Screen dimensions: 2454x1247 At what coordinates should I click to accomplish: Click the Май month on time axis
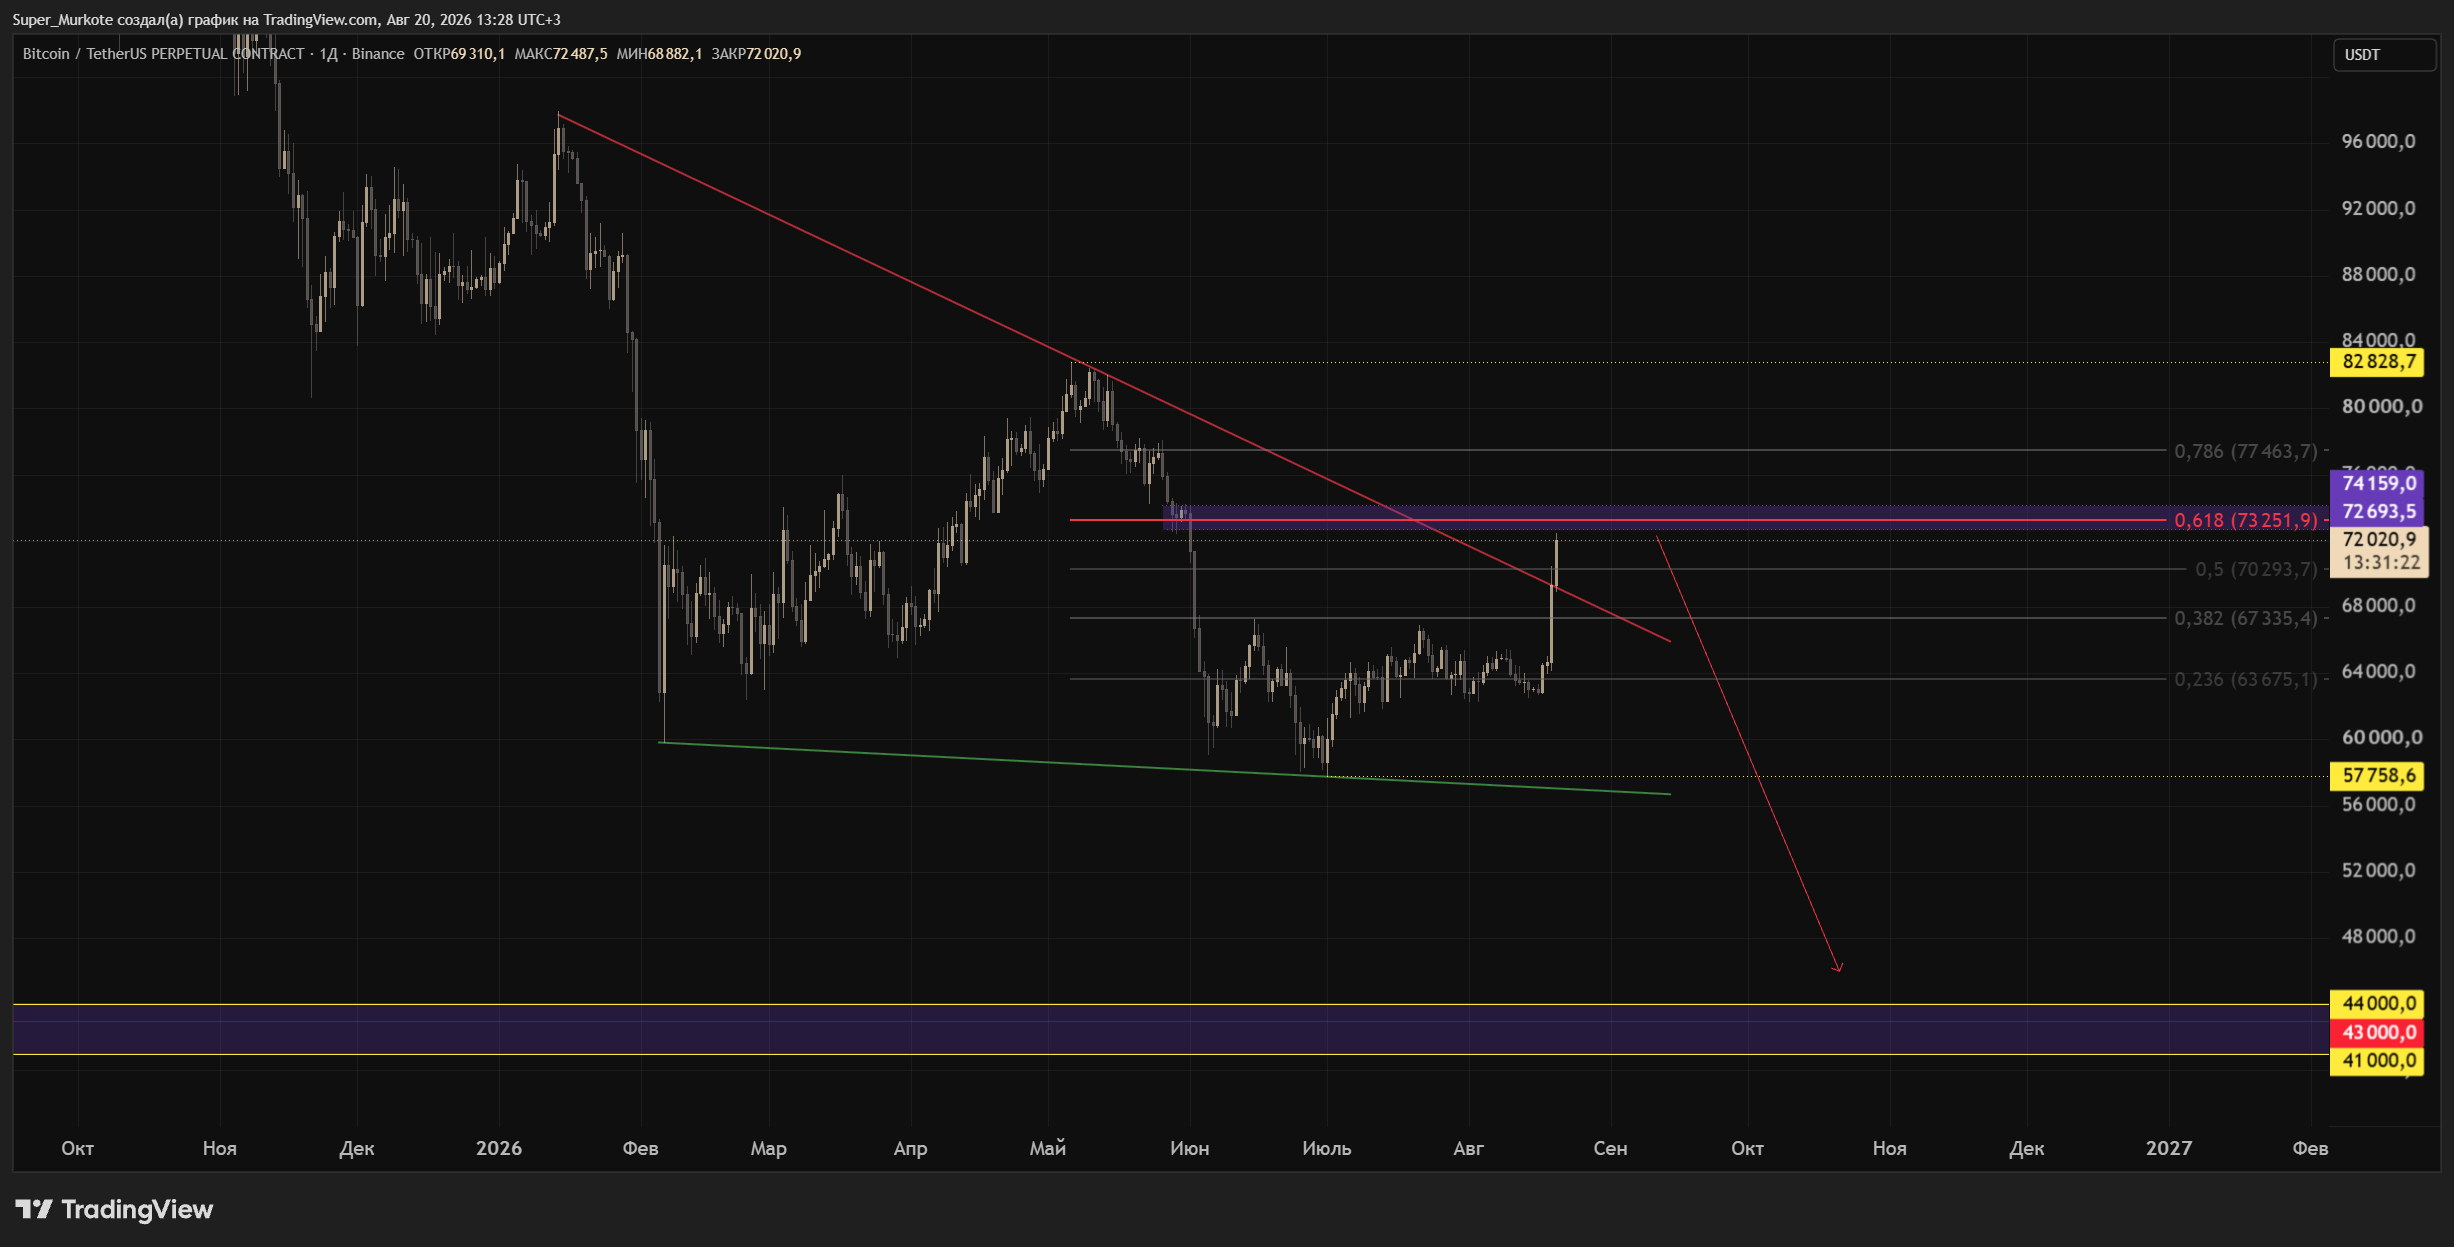click(x=1048, y=1148)
